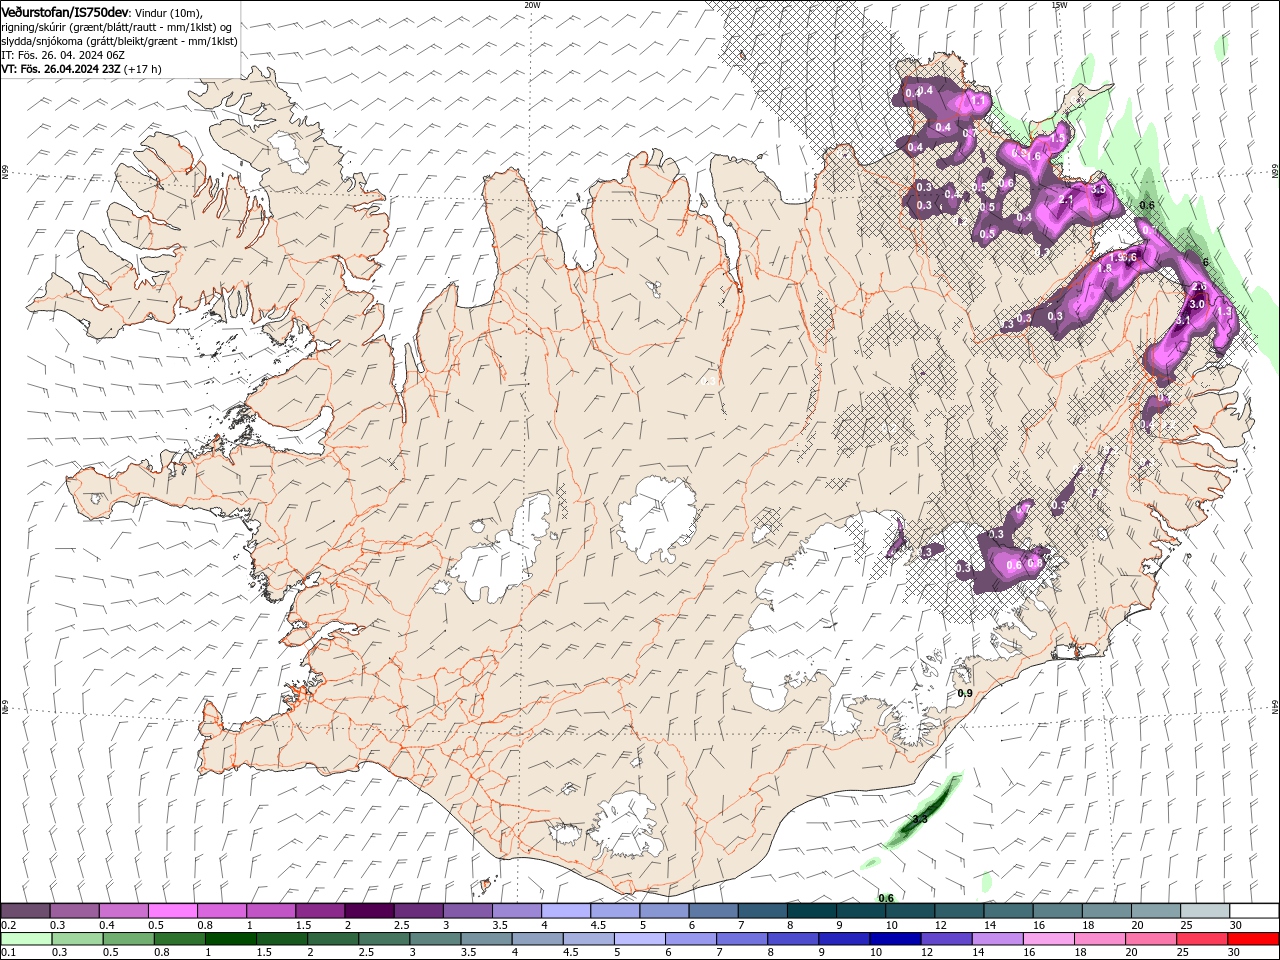Click the '3.5' snowfall value on the northeast coast
The height and width of the screenshot is (960, 1280).
(x=1098, y=189)
